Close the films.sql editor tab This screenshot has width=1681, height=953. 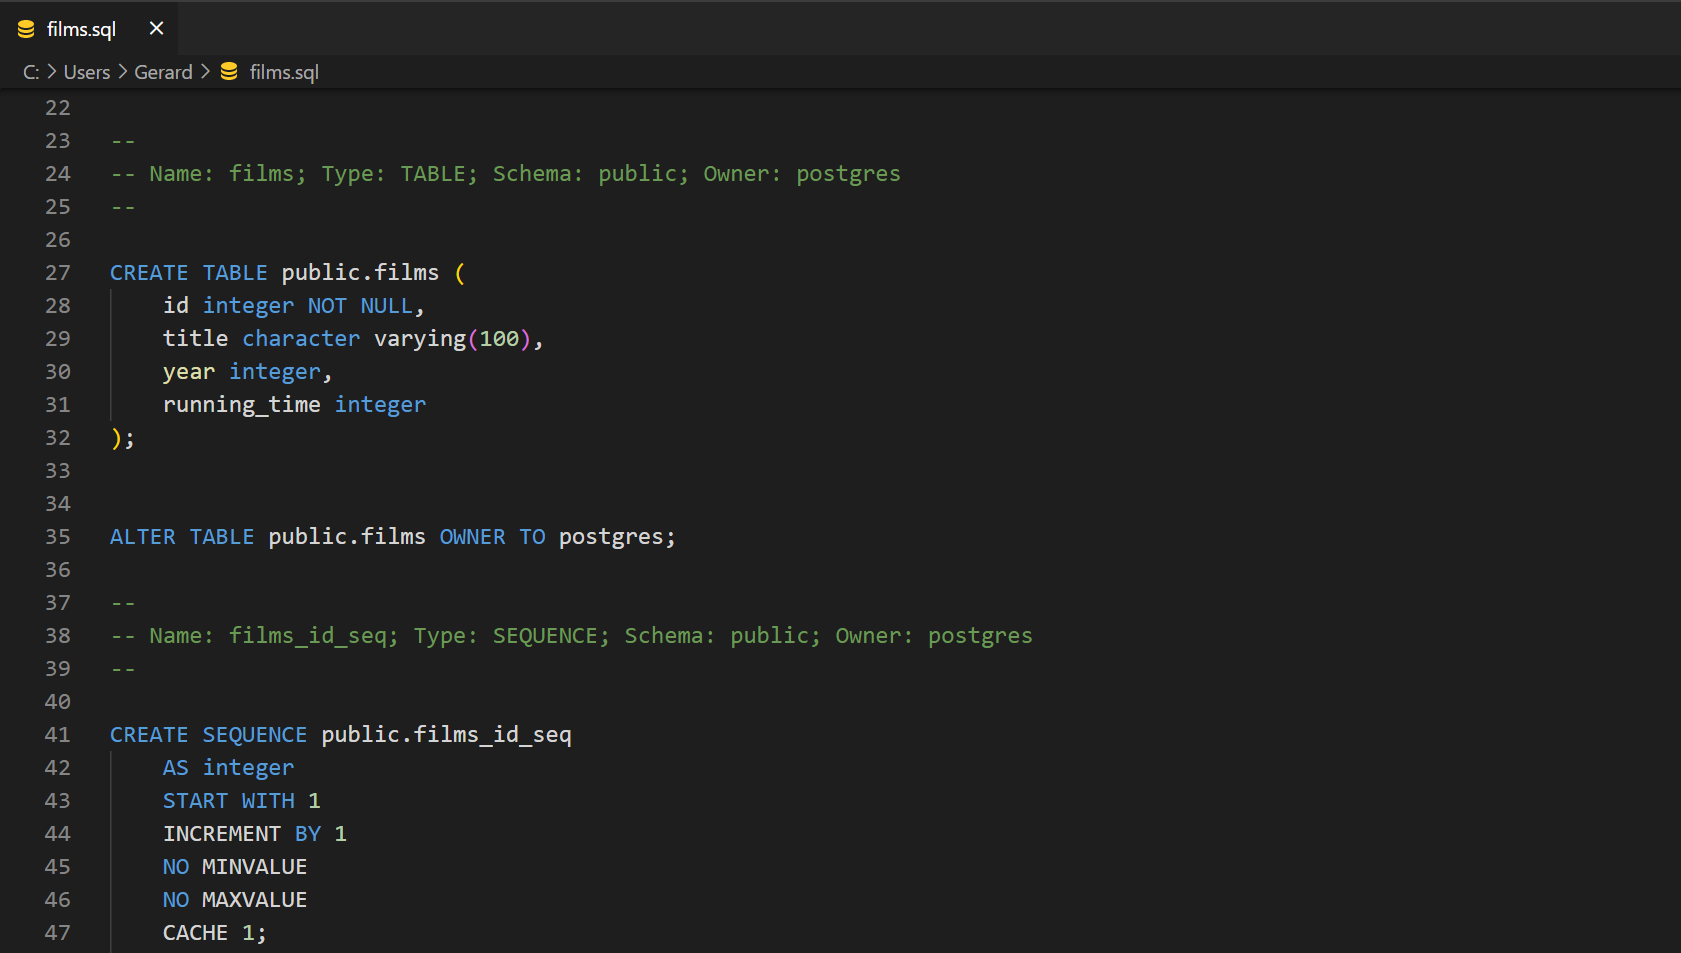coord(156,29)
